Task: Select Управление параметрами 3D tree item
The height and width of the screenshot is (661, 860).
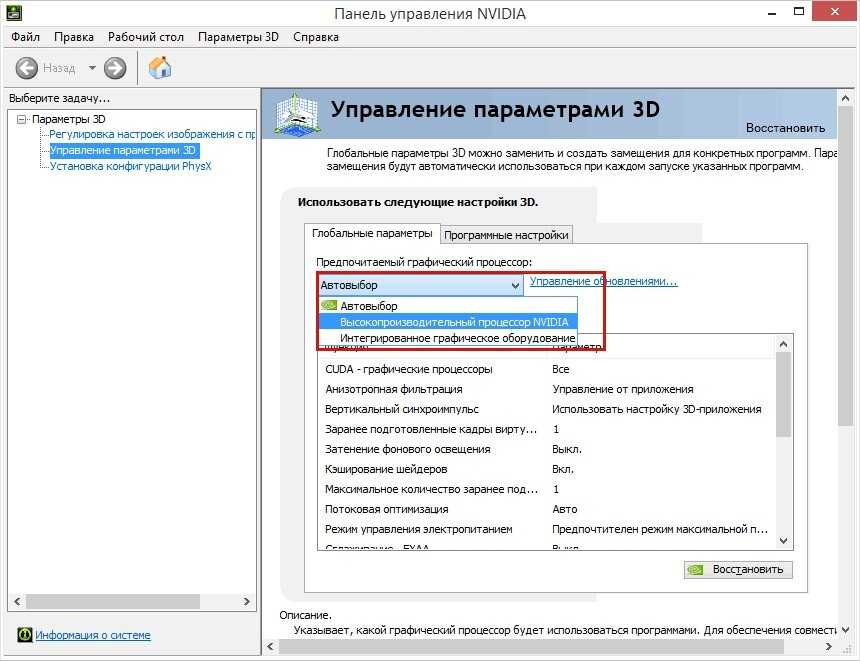Action: [123, 150]
